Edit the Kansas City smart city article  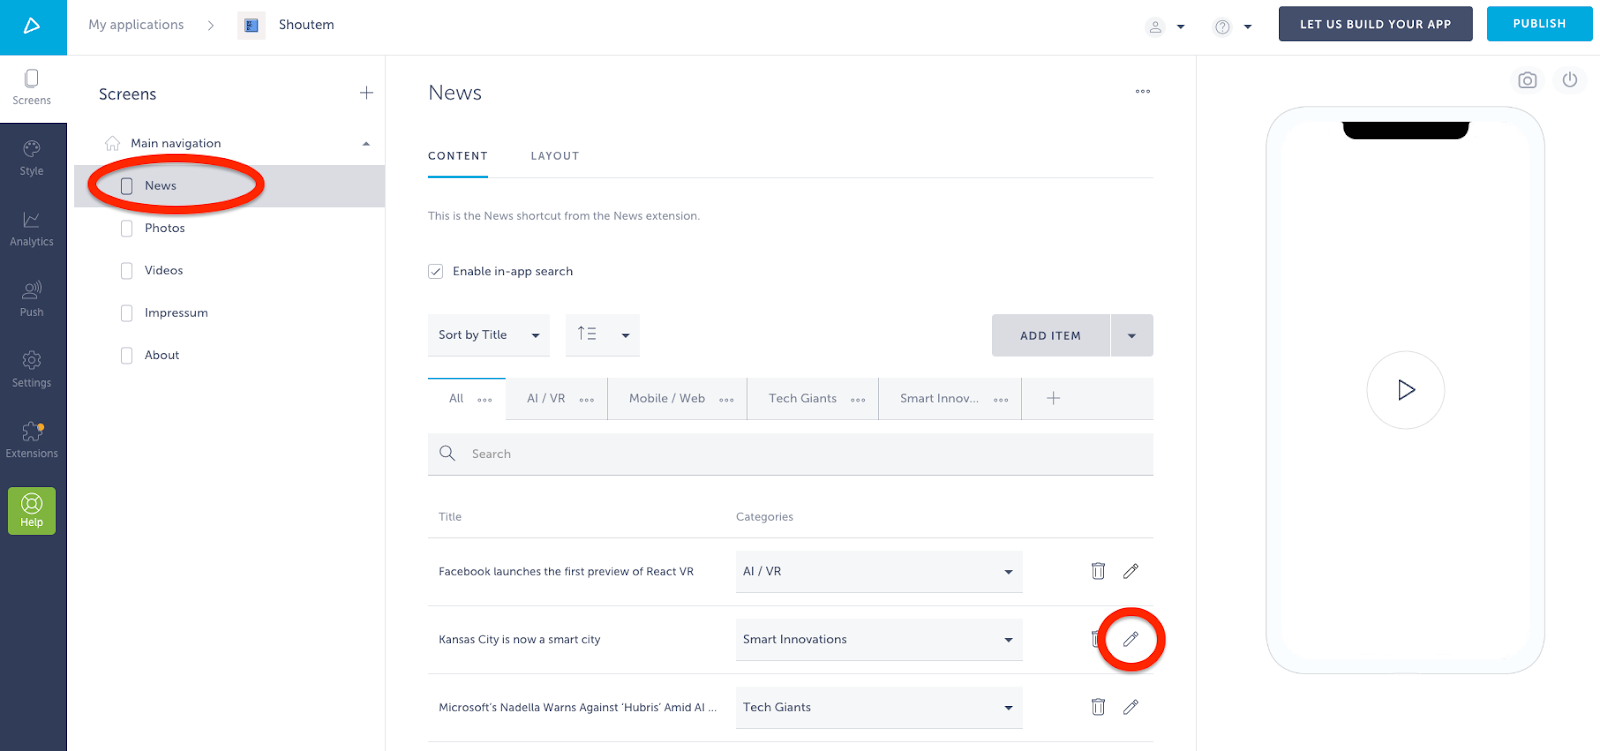pyautogui.click(x=1131, y=639)
